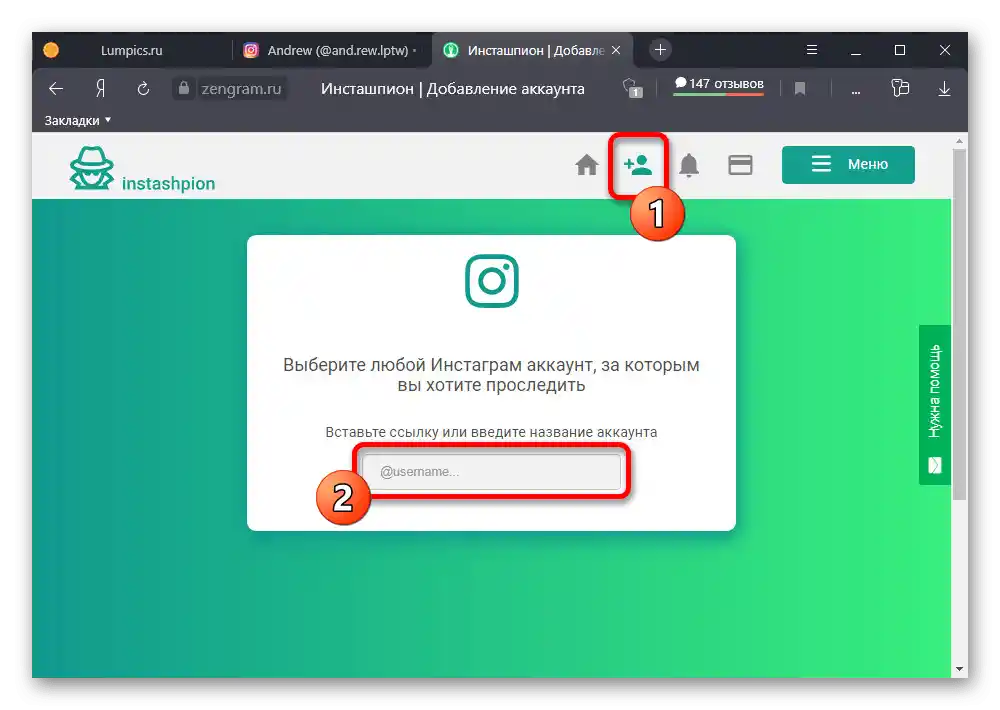Open the 147 отзывов reviews
The image size is (1000, 710).
719,85
